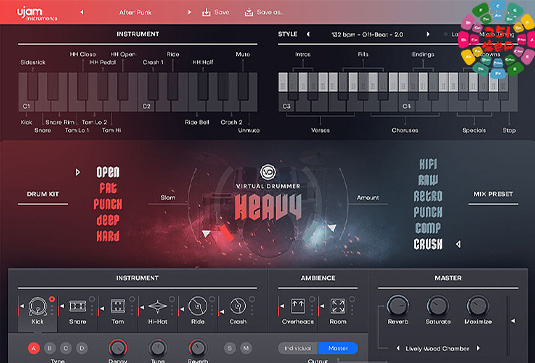
Task: Choose the Deep drum kit
Action: coord(108,220)
